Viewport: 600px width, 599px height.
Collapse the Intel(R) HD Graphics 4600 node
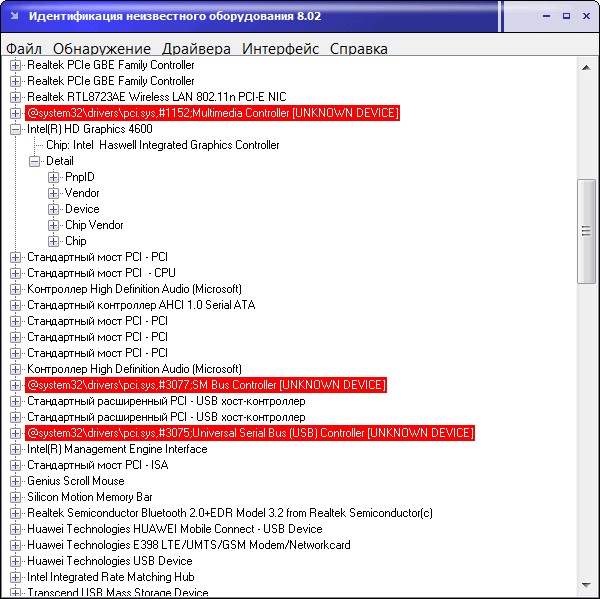pos(16,129)
